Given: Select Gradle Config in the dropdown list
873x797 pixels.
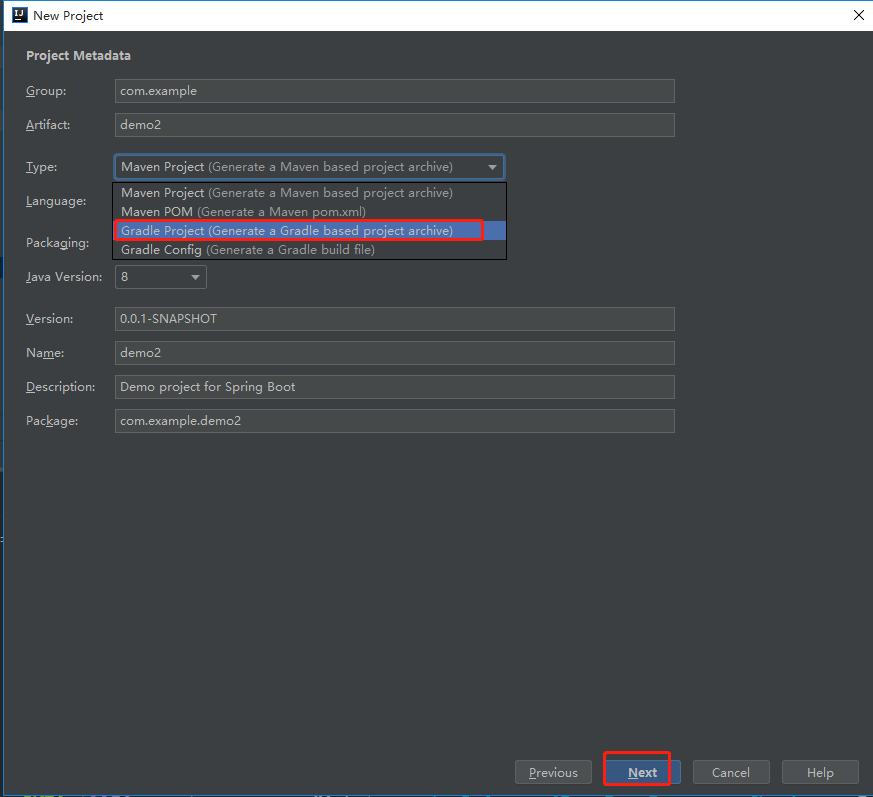Looking at the screenshot, I should 310,250.
